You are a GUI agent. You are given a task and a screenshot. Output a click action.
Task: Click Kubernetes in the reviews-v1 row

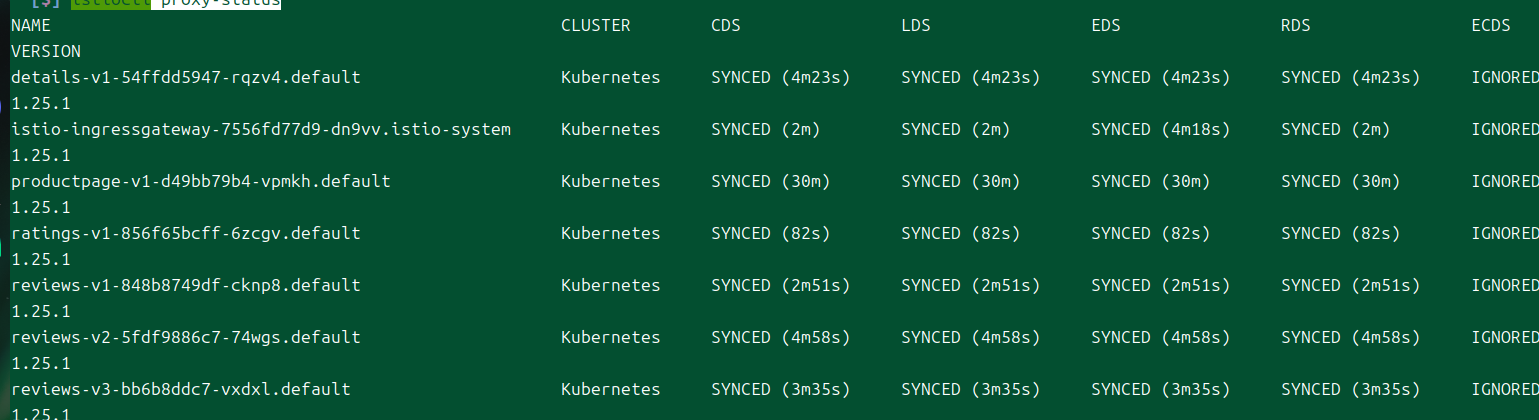tap(611, 285)
